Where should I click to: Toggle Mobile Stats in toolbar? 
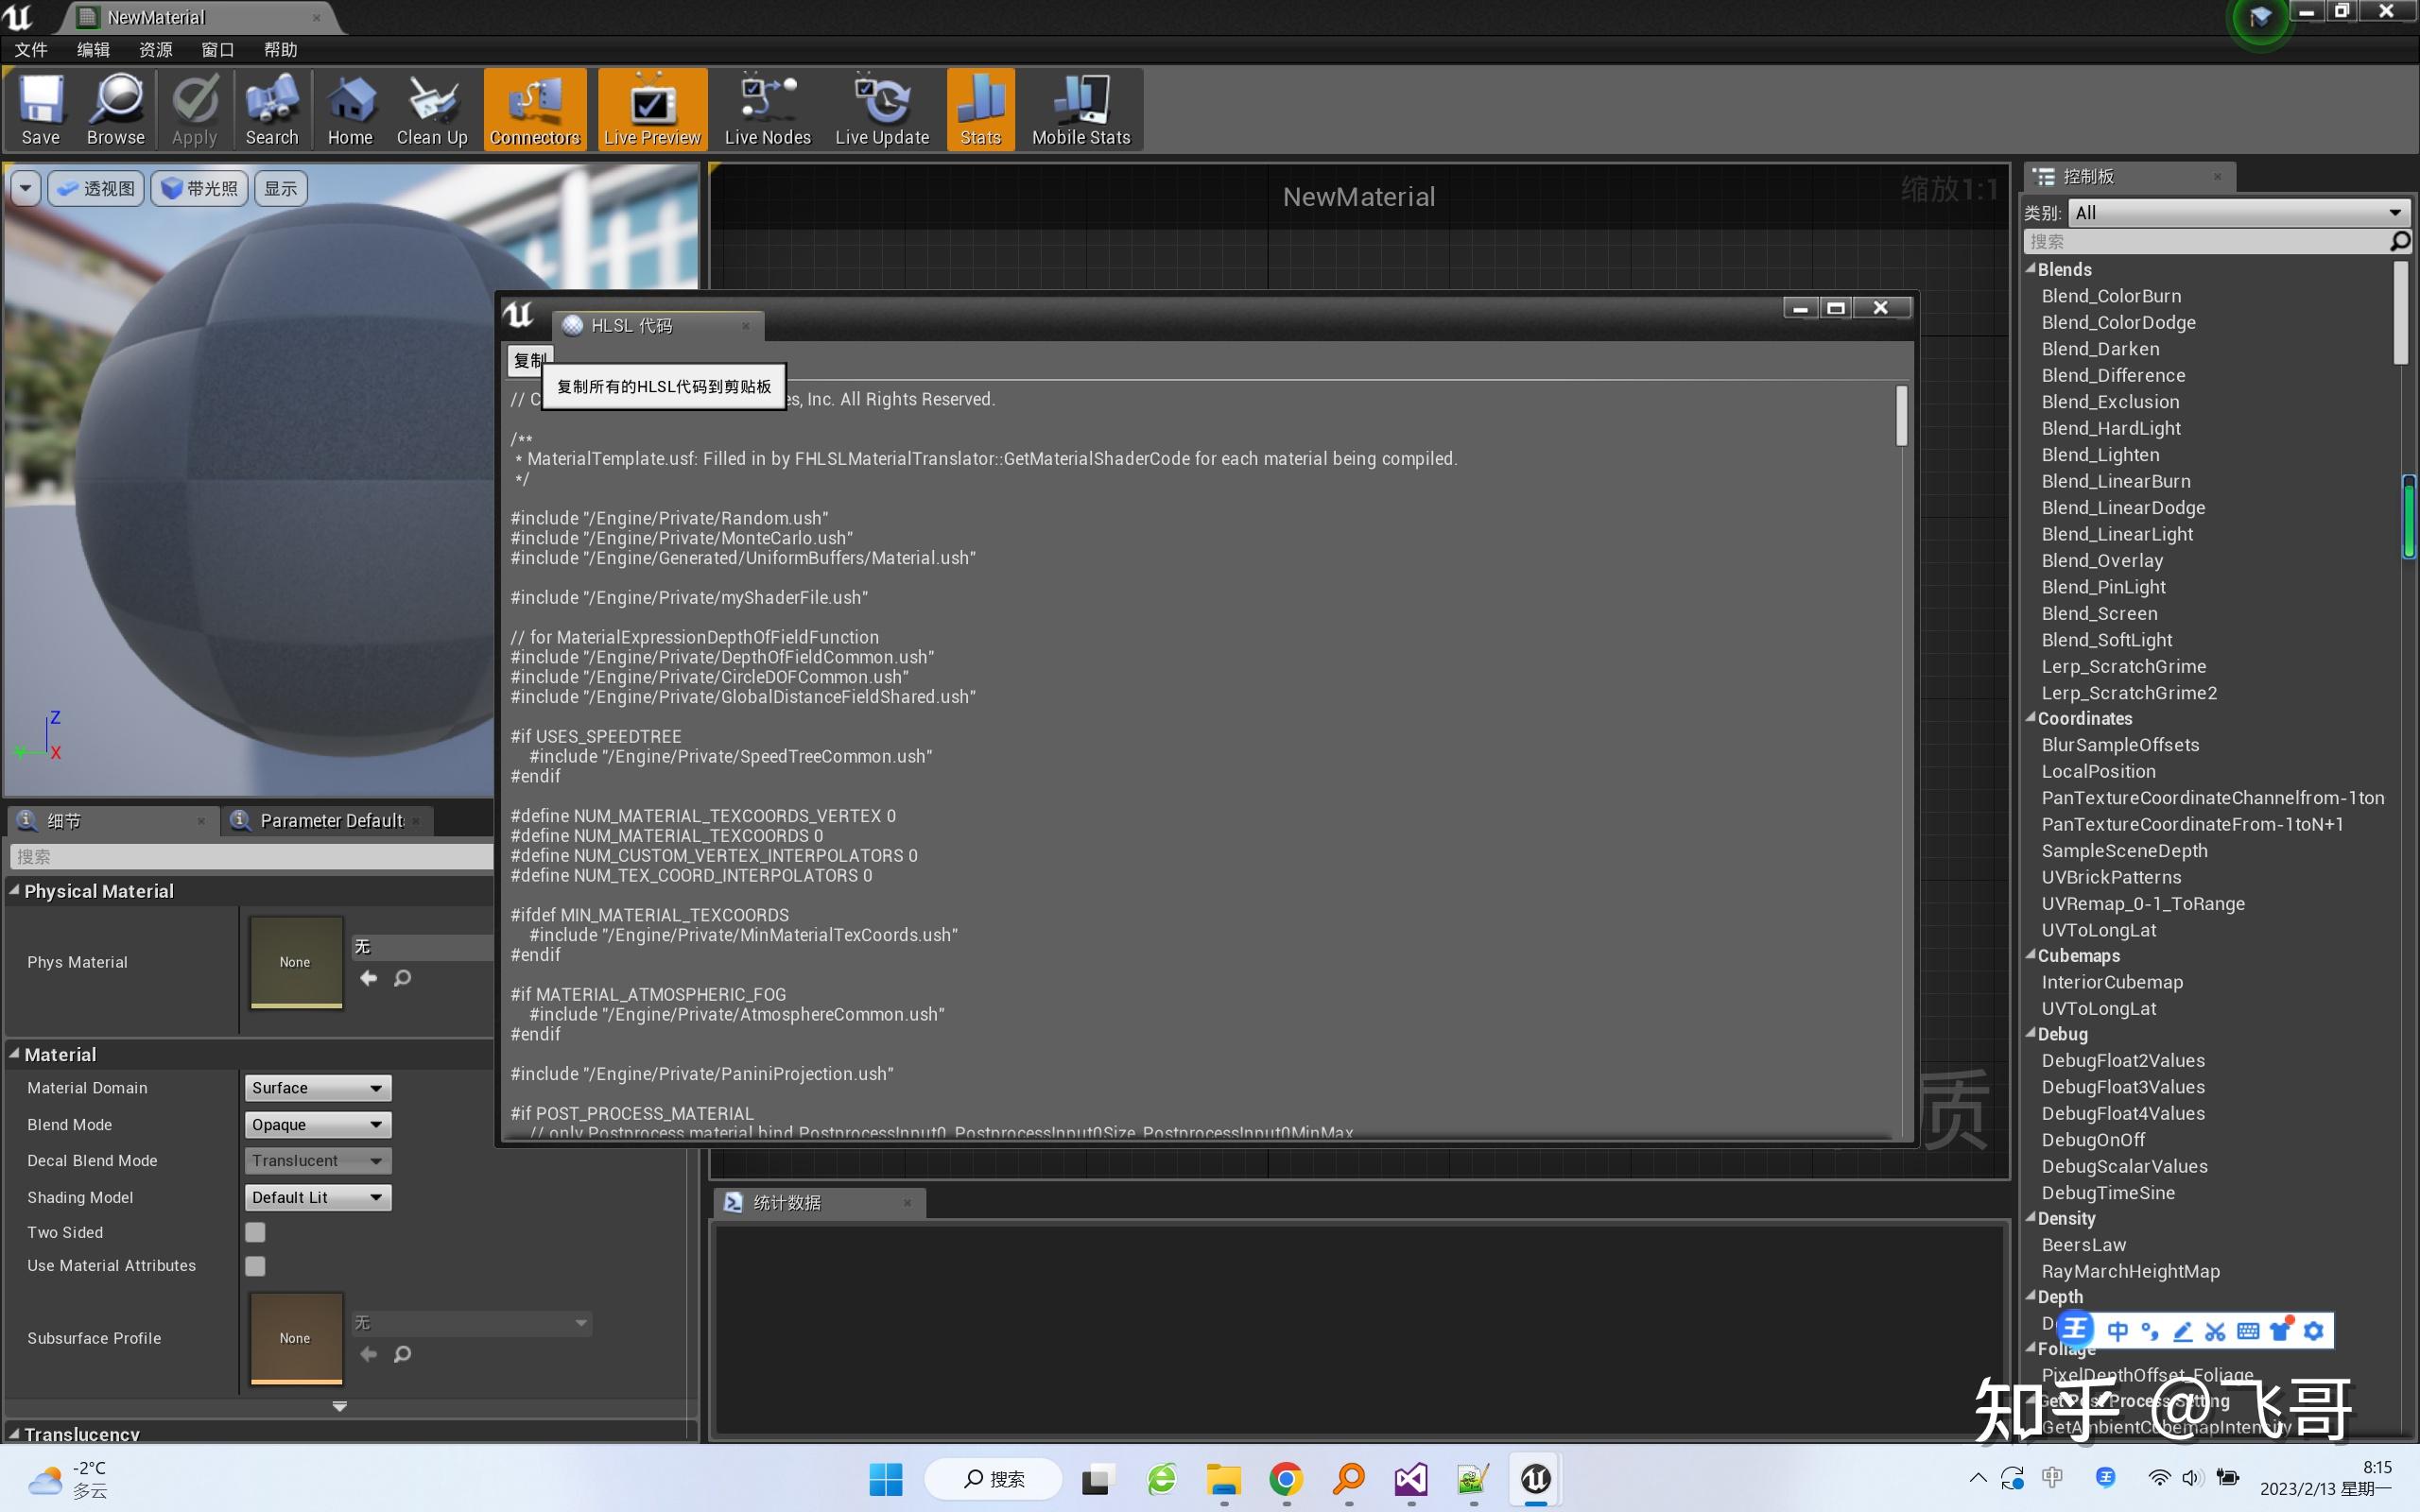tap(1081, 110)
